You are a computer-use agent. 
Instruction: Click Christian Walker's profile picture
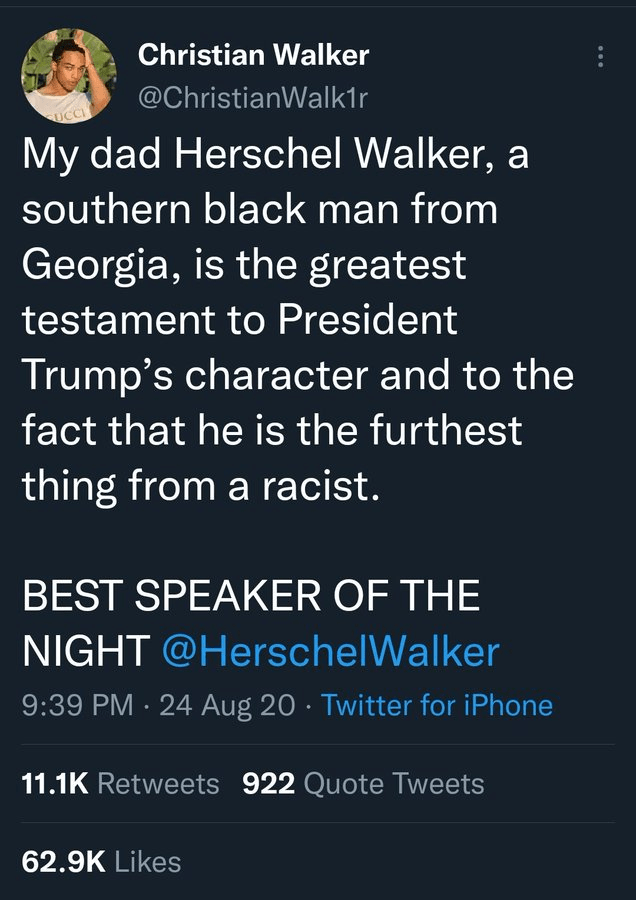coord(69,73)
